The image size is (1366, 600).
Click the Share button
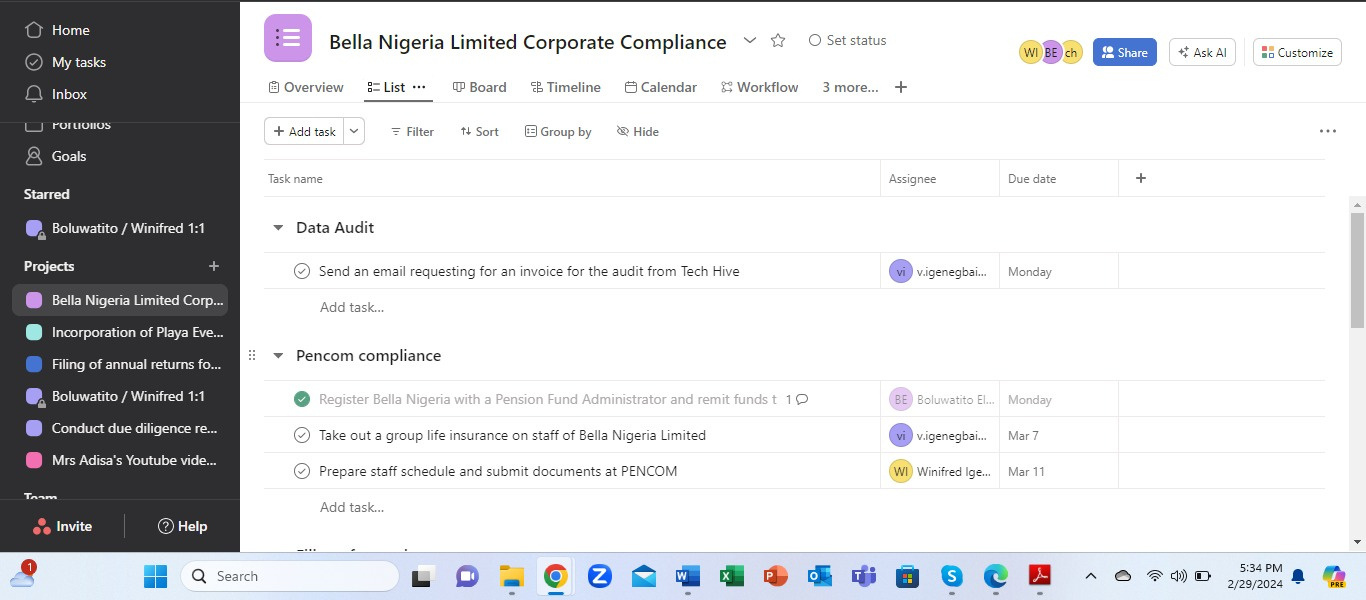coord(1125,52)
